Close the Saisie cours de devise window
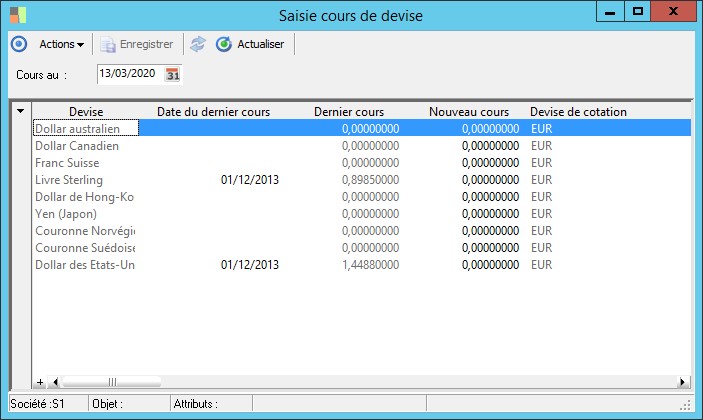This screenshot has width=703, height=420. click(x=673, y=12)
